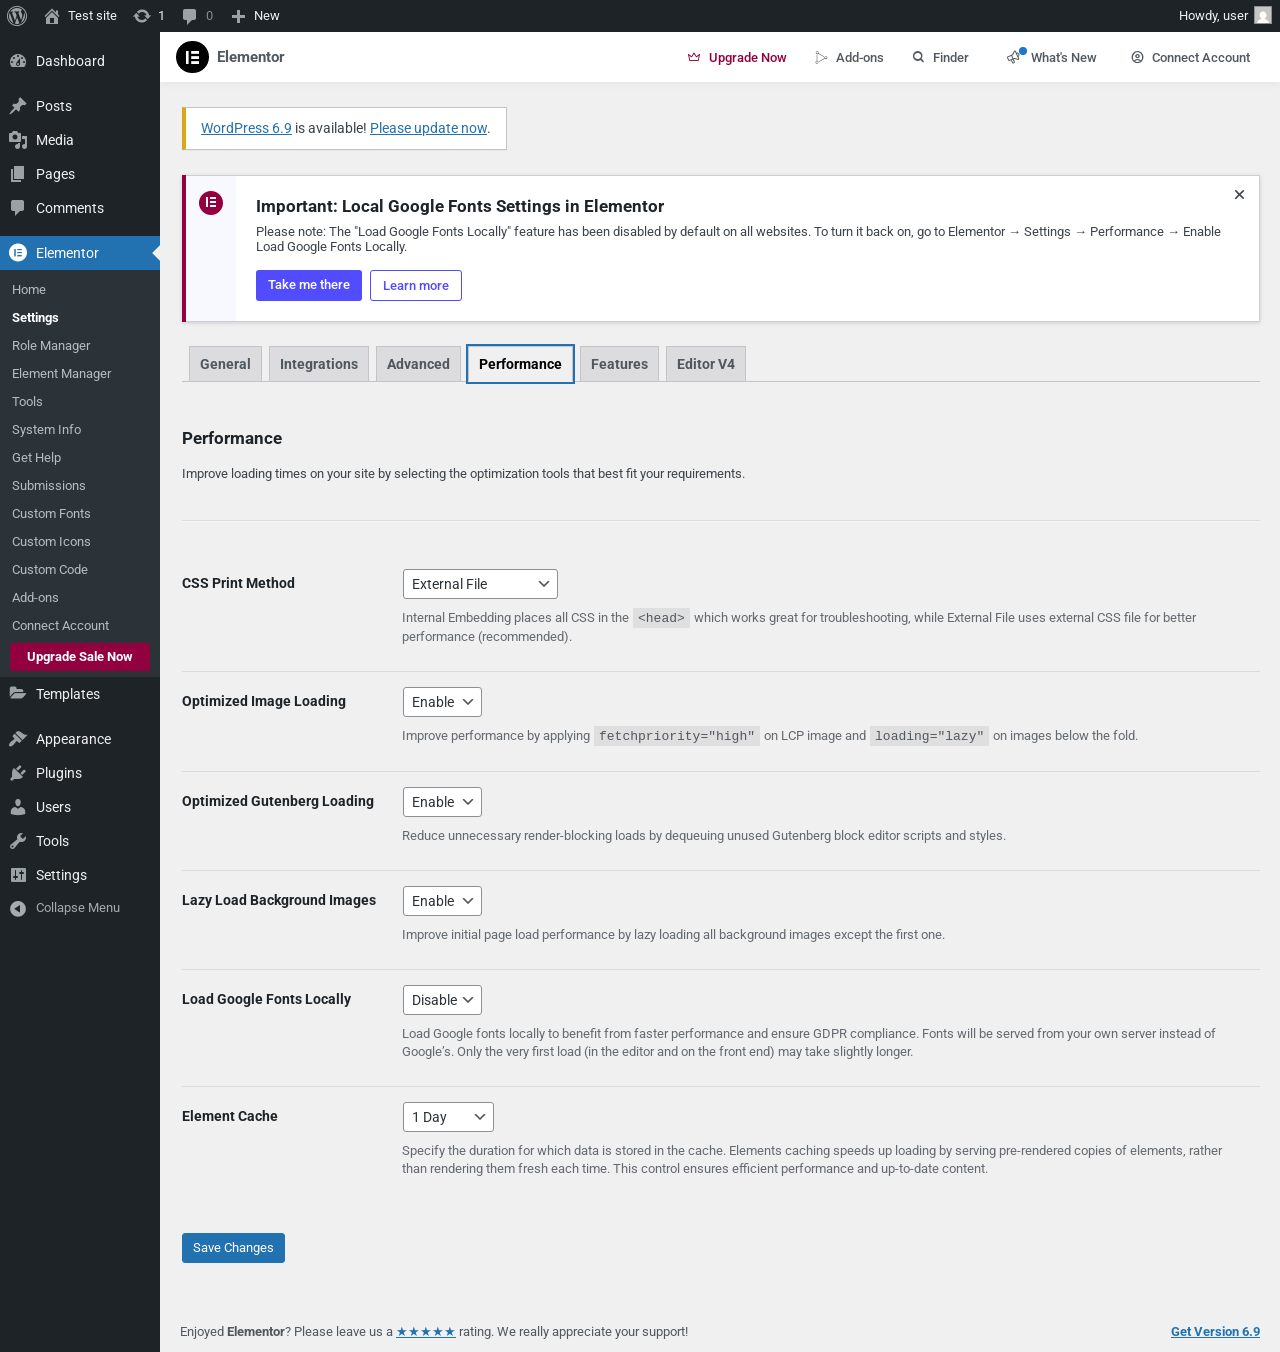Open Elementor Home submenu item

click(x=29, y=290)
